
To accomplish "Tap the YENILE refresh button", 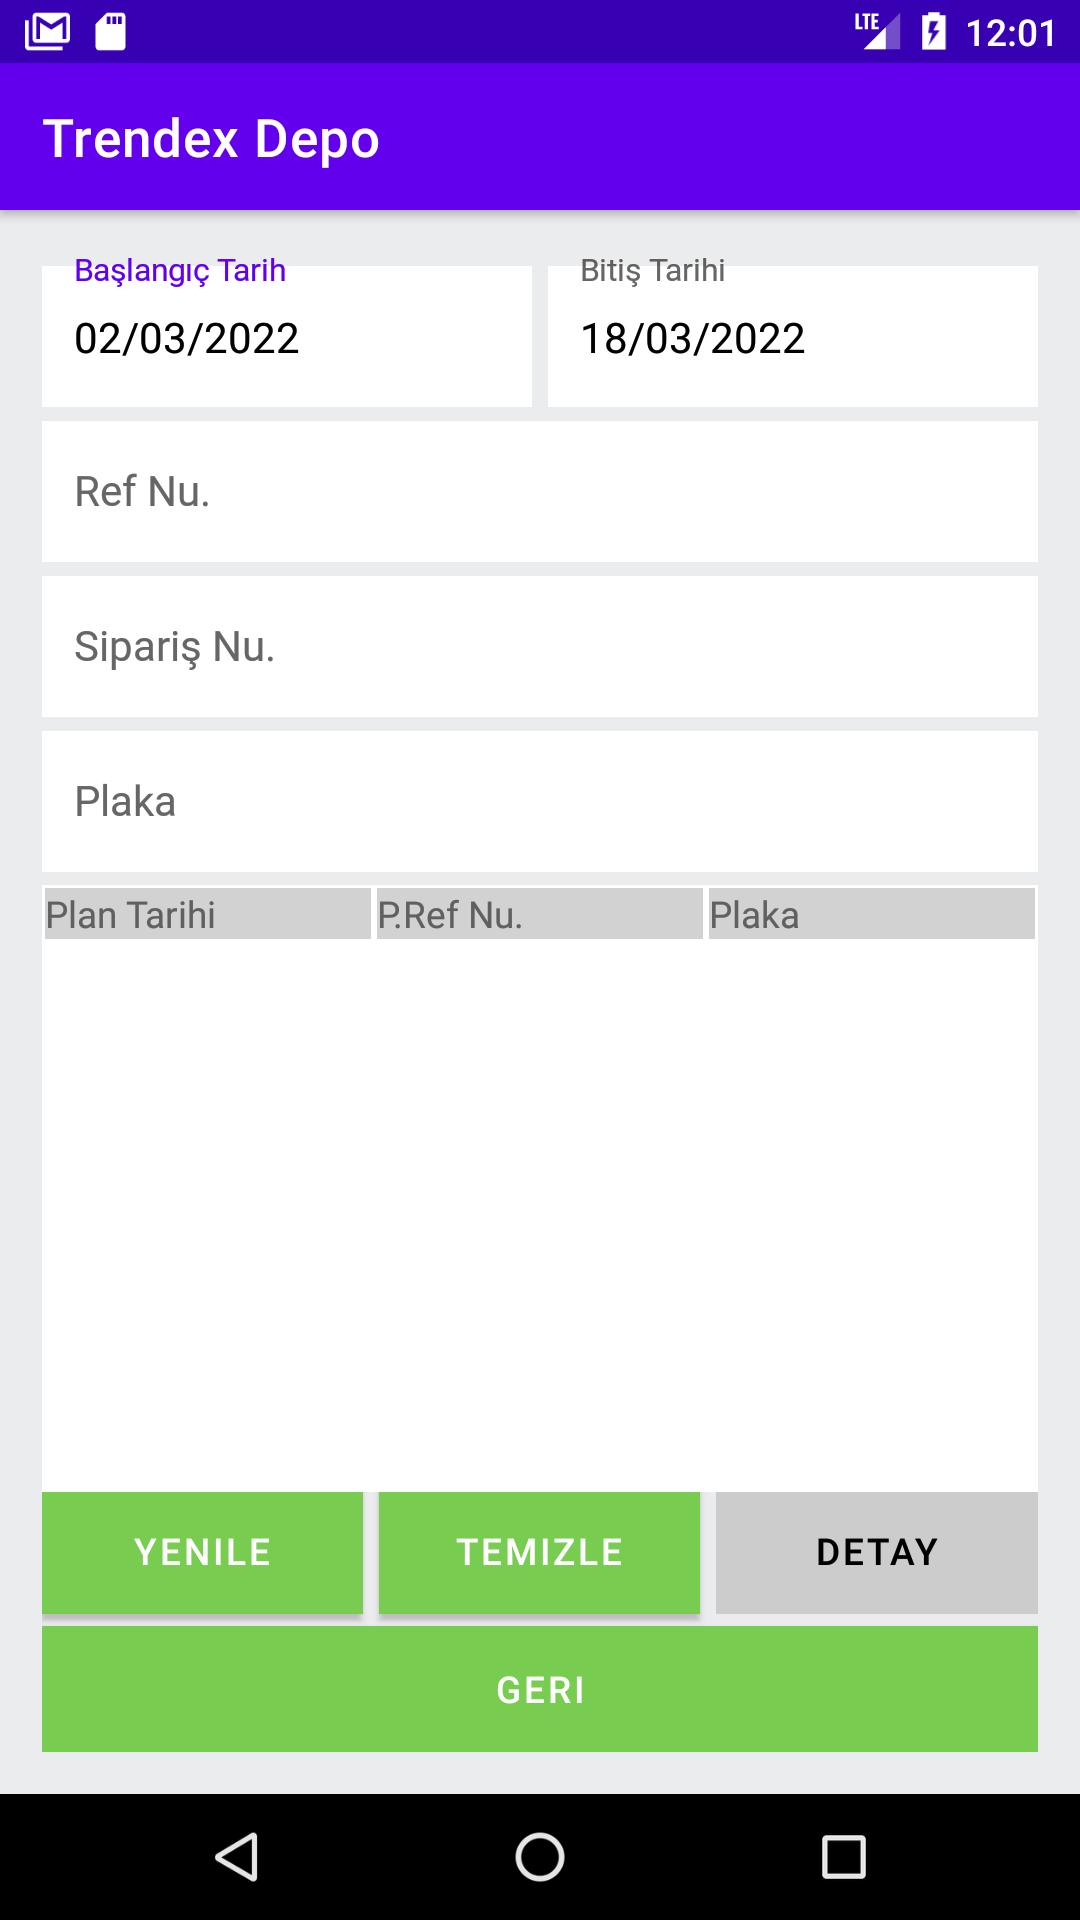I will pyautogui.click(x=202, y=1552).
